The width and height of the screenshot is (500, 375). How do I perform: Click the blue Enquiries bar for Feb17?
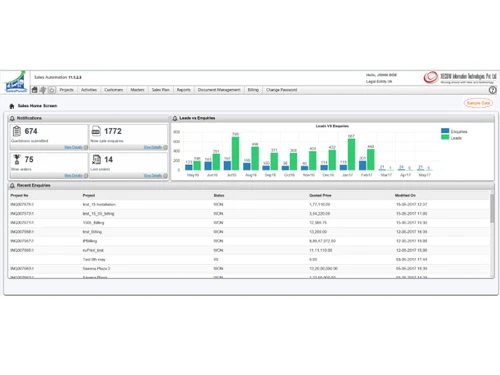(x=363, y=166)
